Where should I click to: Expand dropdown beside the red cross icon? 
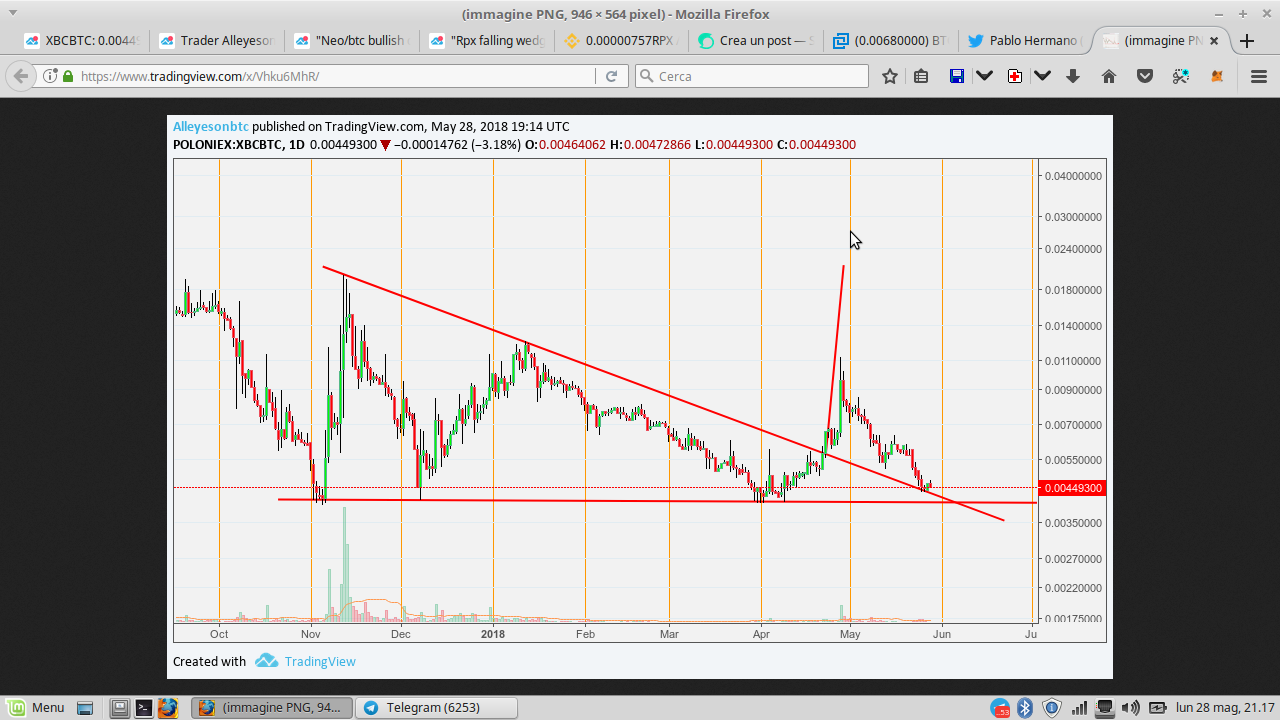[x=1042, y=76]
